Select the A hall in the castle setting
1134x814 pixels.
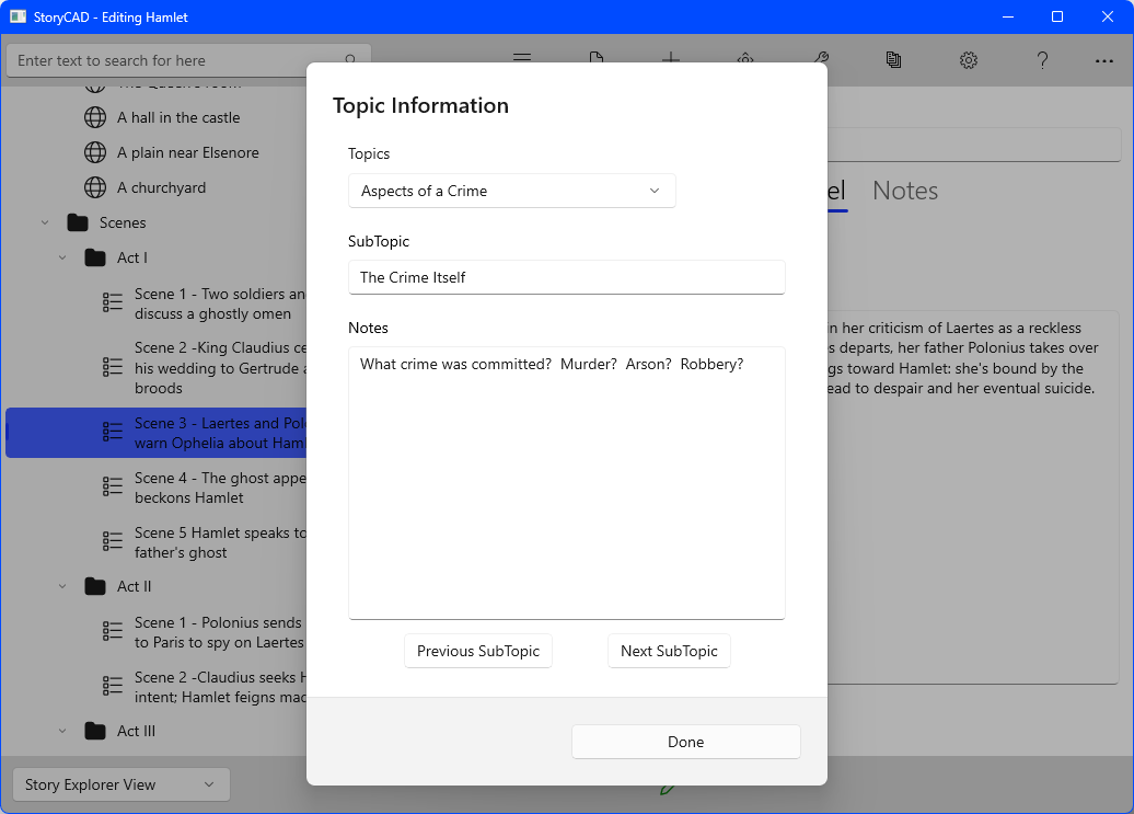(179, 117)
